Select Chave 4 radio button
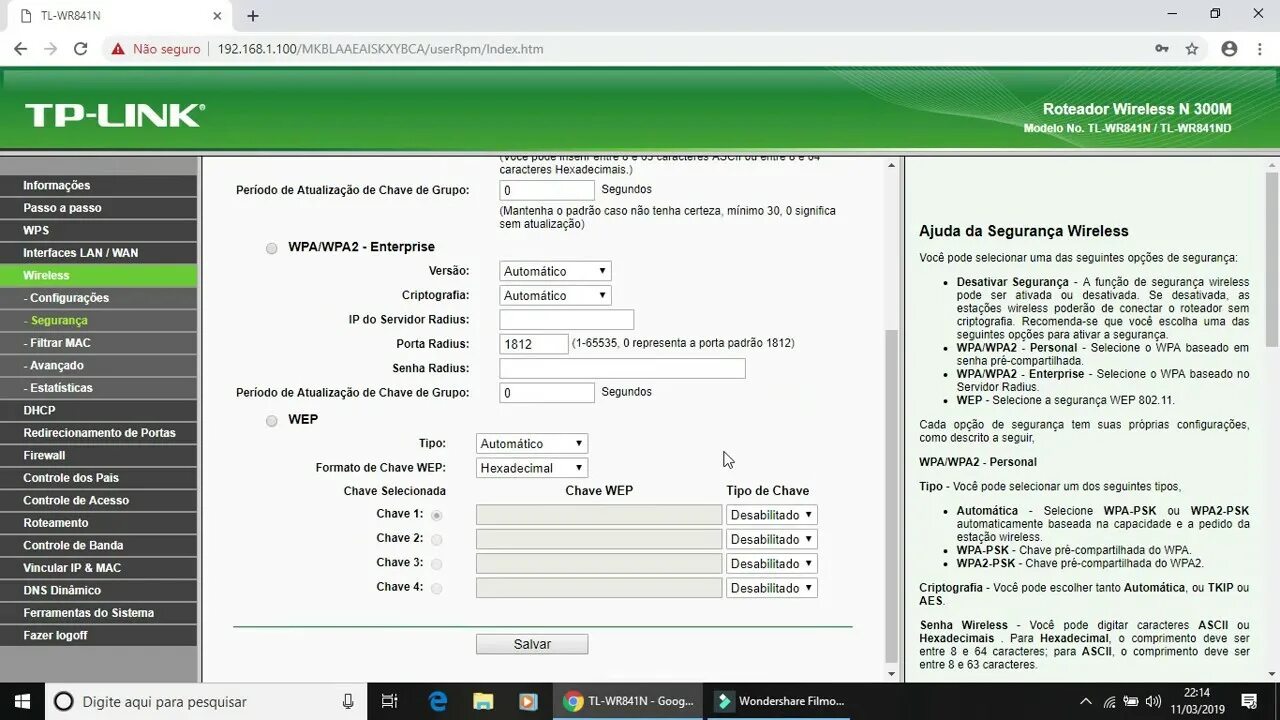The image size is (1280, 720). pos(437,589)
